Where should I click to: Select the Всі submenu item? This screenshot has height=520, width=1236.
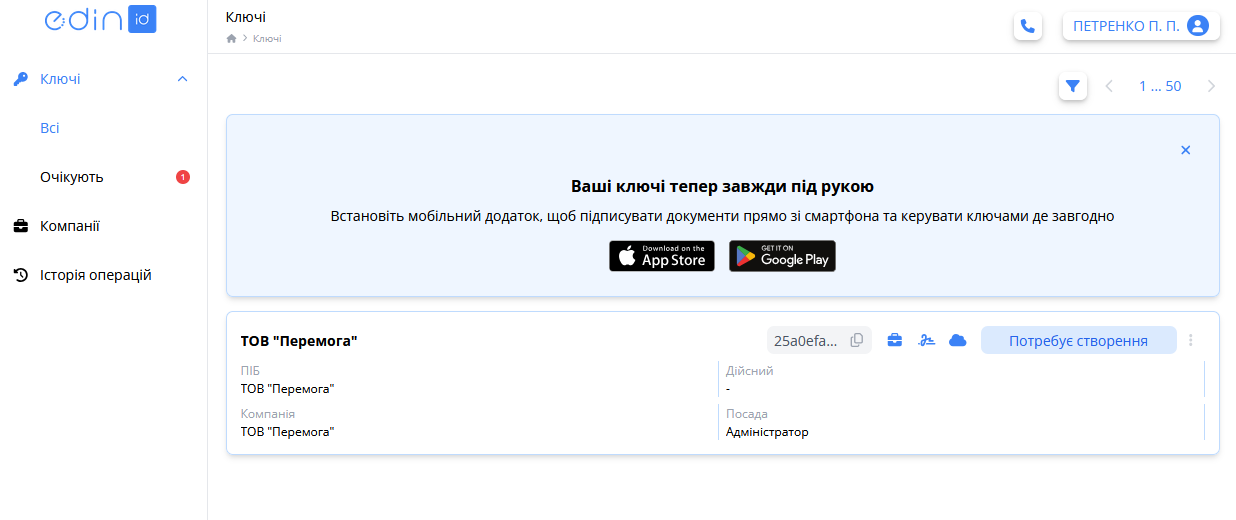pyautogui.click(x=50, y=128)
